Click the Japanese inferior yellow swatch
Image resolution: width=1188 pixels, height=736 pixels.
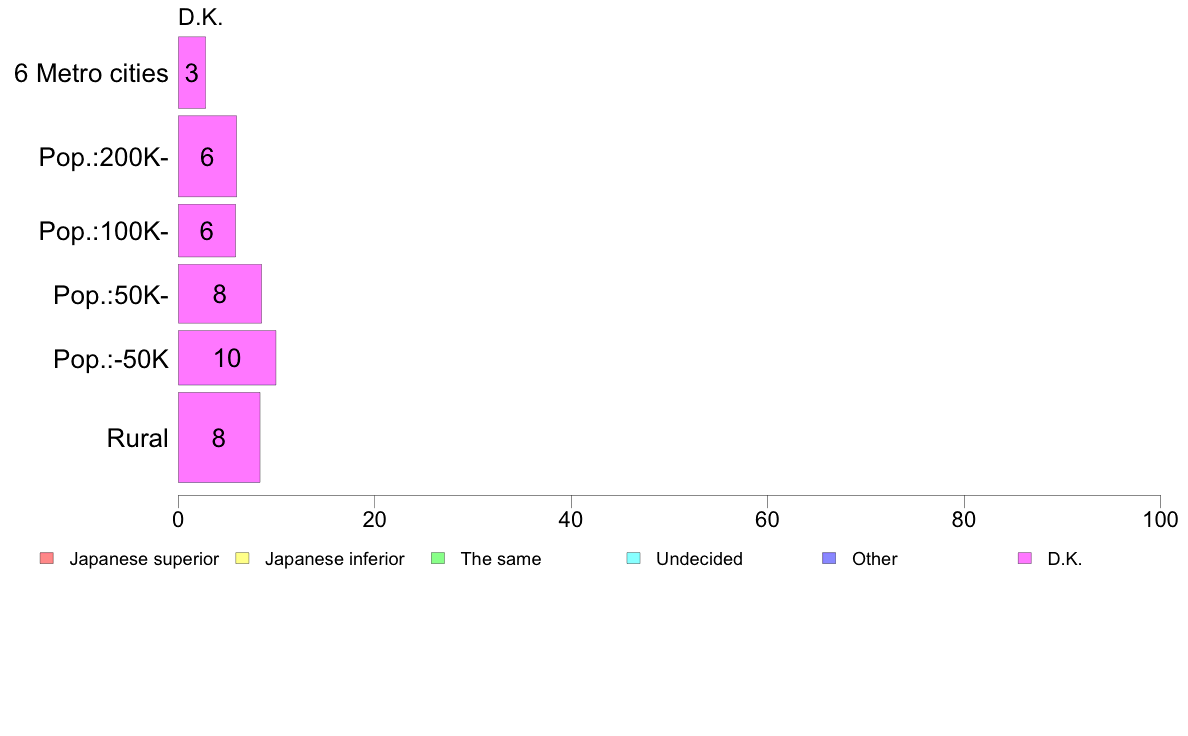(x=242, y=559)
